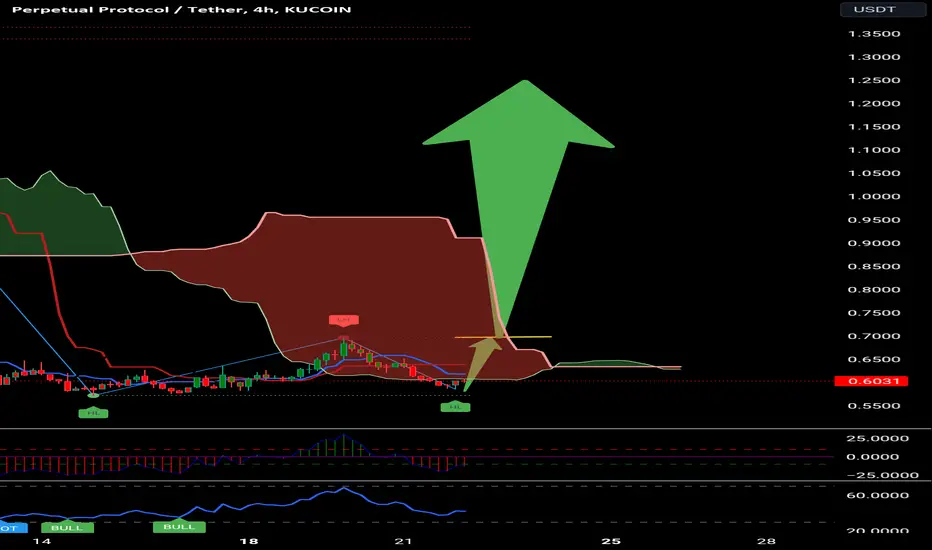The height and width of the screenshot is (550, 932).
Task: Select the red 0.6031 current price label
Action: pyautogui.click(x=871, y=381)
